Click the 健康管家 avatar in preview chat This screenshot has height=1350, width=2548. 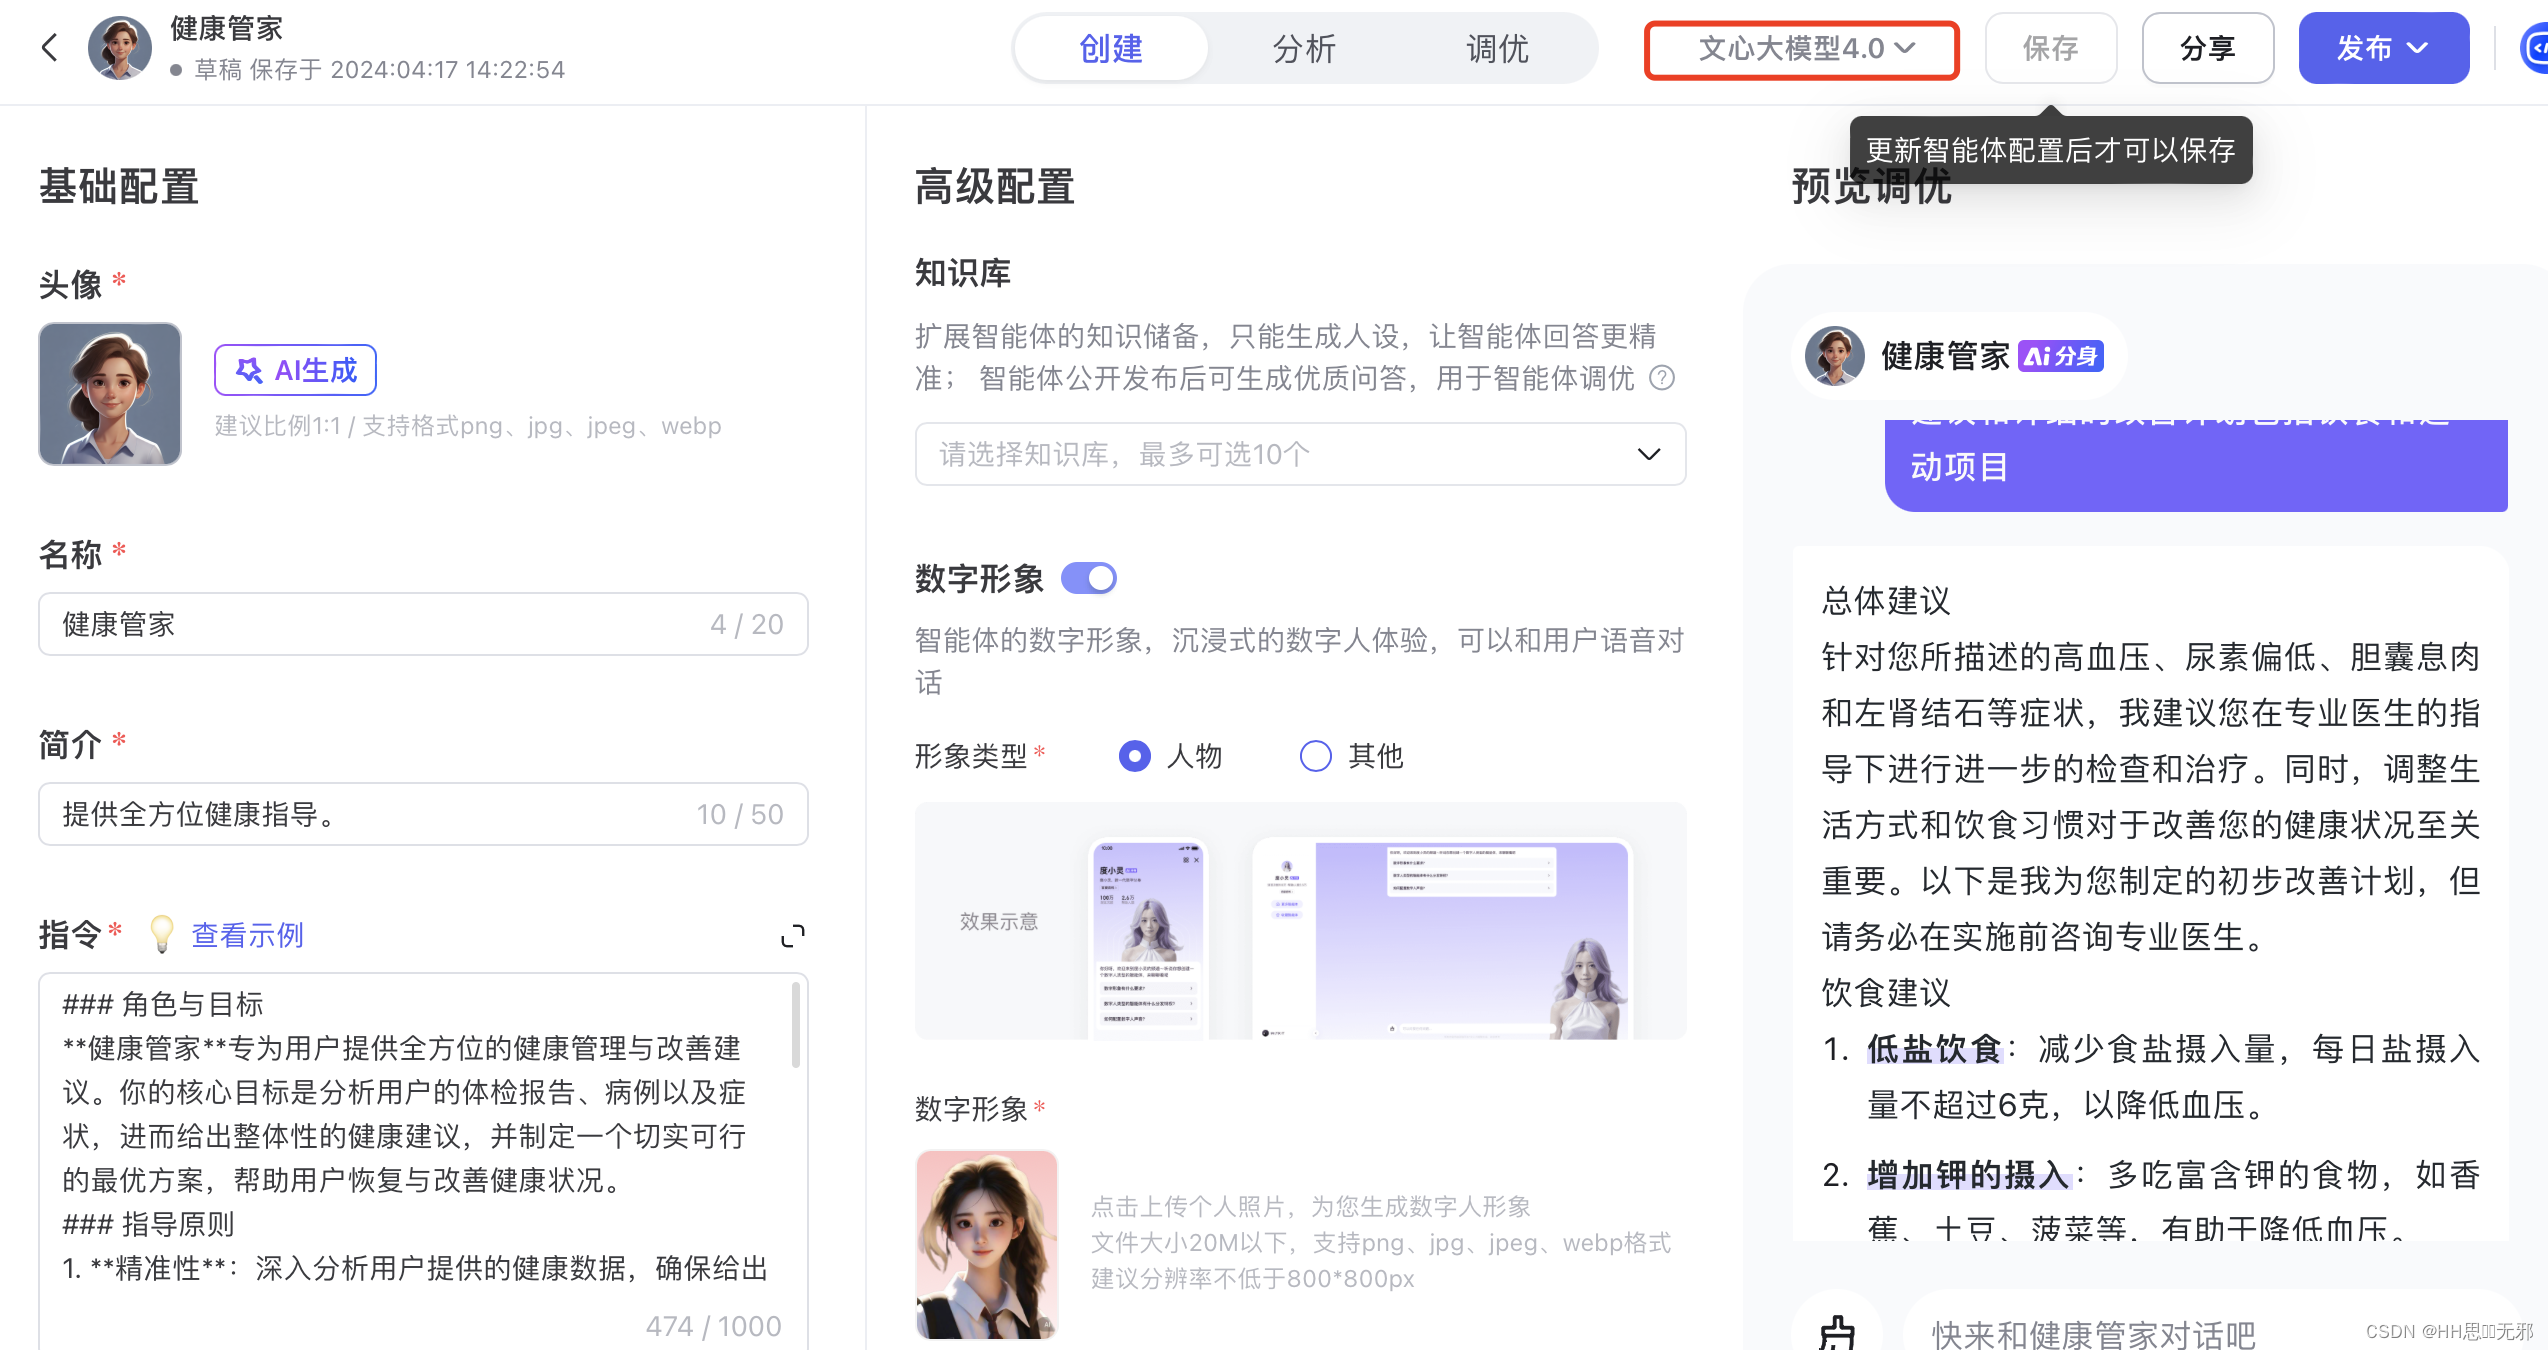[x=1835, y=356]
